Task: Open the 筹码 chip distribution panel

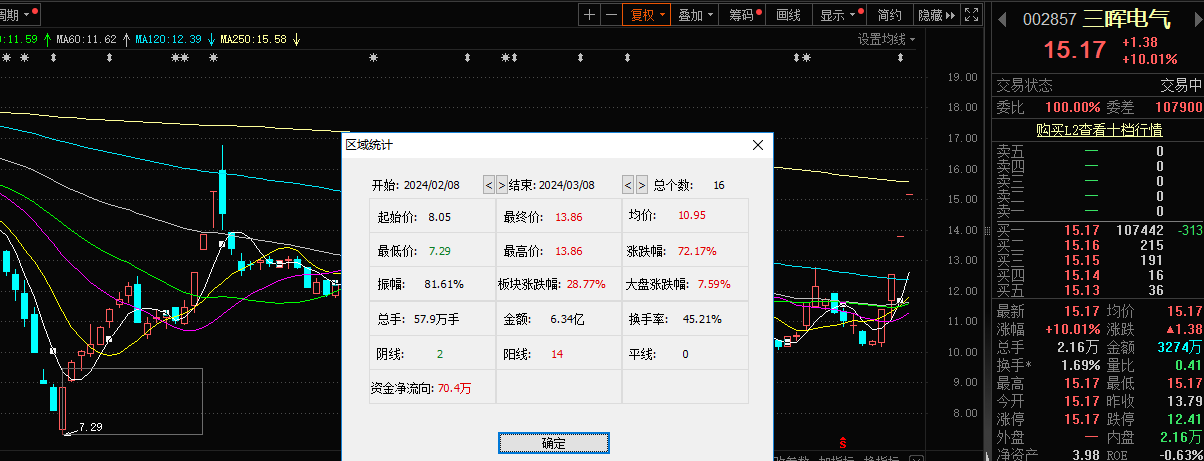Action: 741,15
